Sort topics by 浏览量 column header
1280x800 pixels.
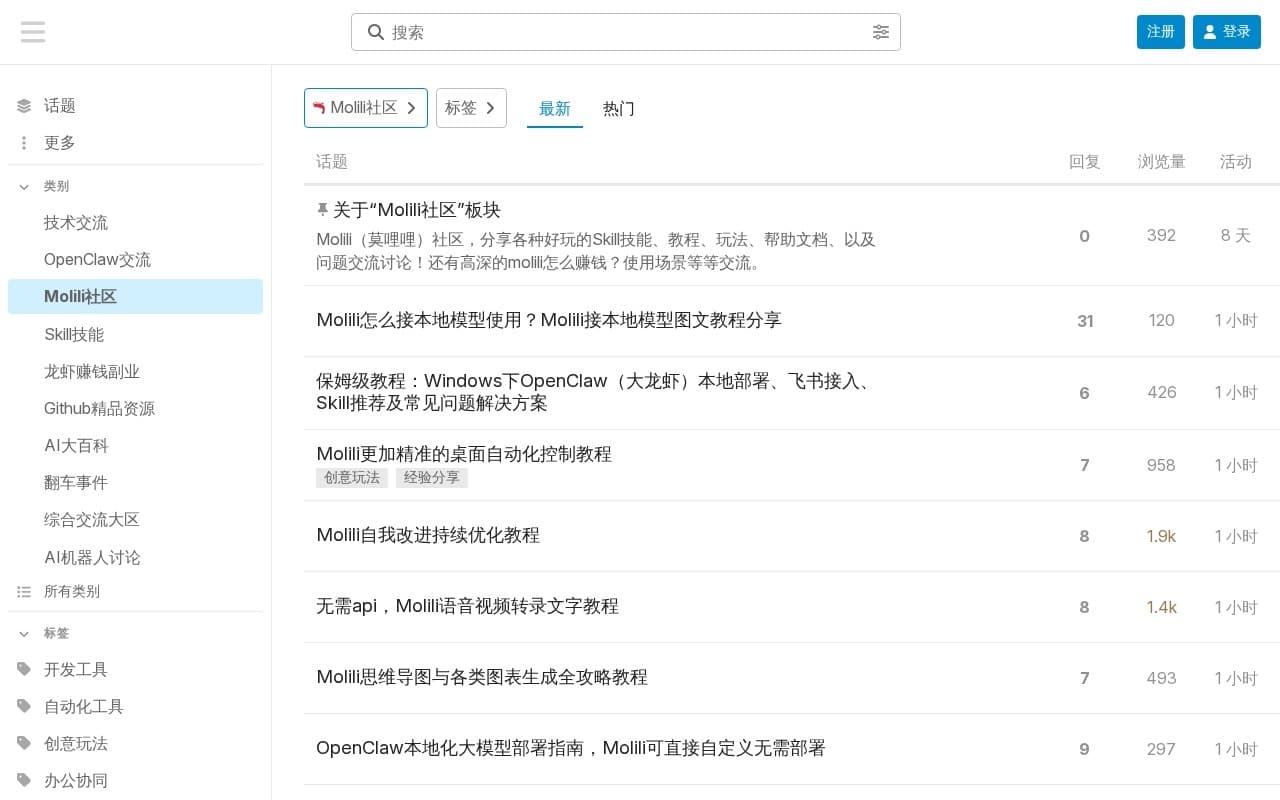1161,162
